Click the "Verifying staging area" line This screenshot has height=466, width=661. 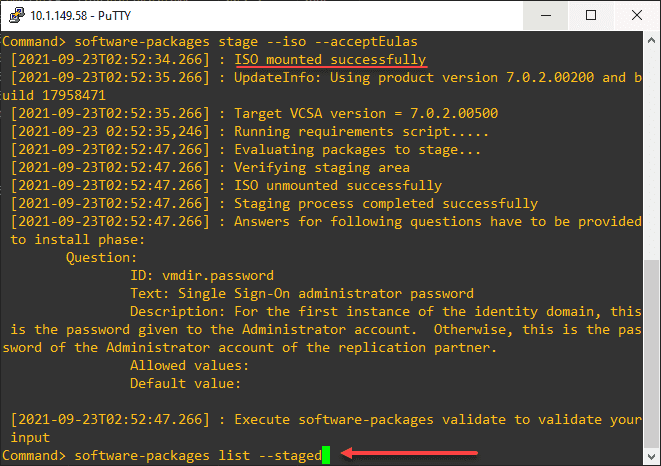click(321, 167)
